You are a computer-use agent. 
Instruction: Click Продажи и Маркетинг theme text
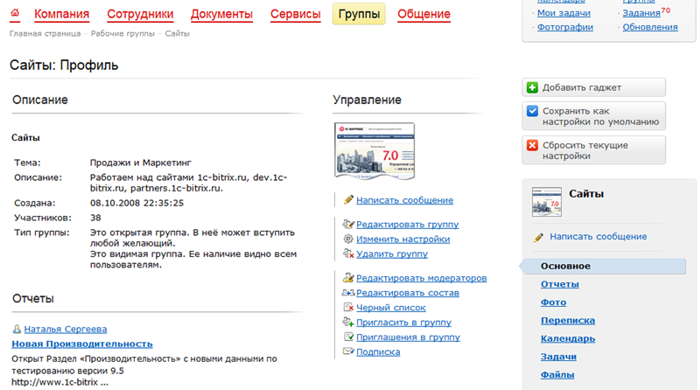tap(141, 162)
